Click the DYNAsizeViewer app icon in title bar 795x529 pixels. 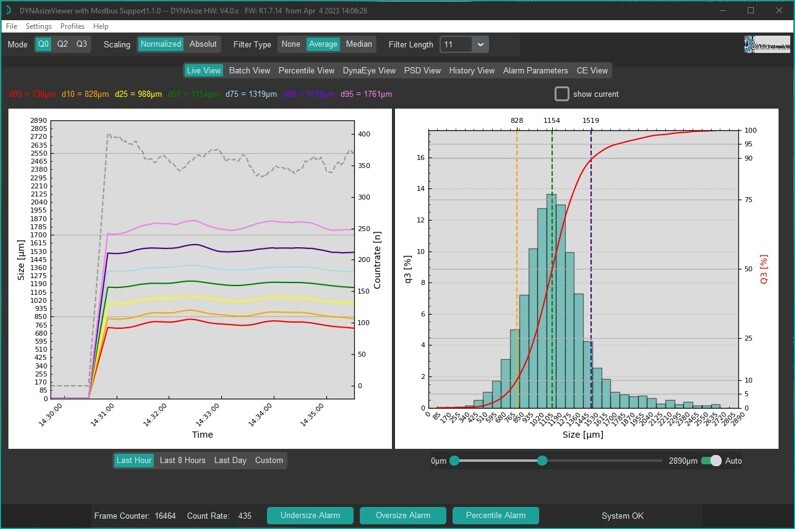[x=8, y=10]
